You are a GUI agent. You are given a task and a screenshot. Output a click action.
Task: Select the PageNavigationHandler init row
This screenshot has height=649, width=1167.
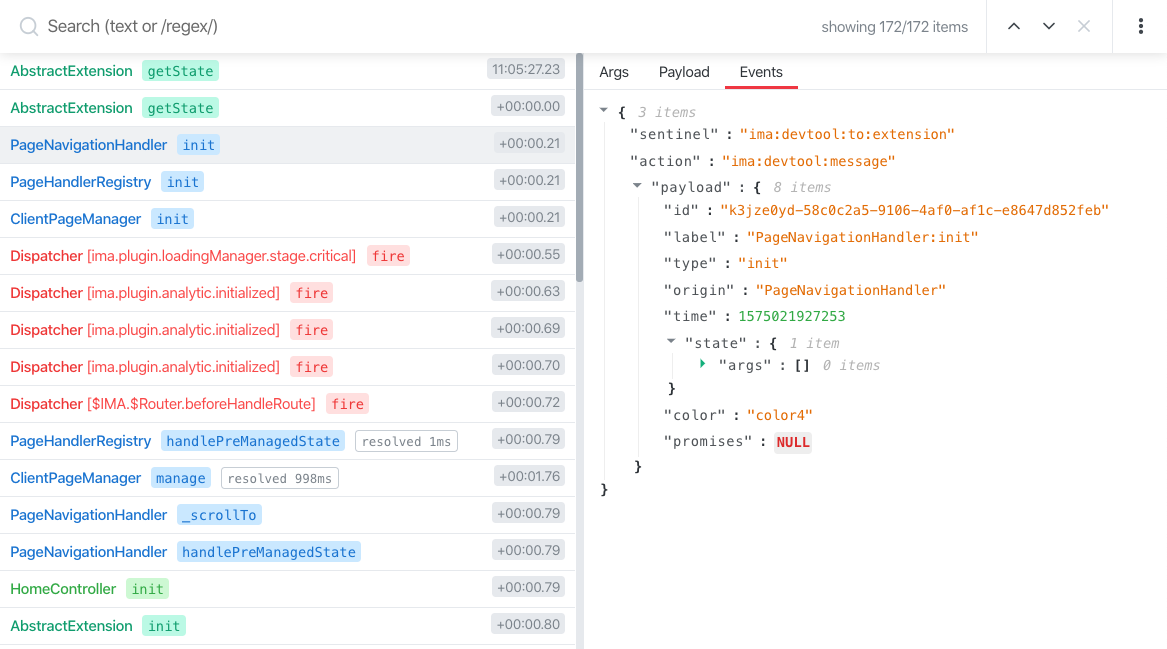pyautogui.click(x=287, y=145)
